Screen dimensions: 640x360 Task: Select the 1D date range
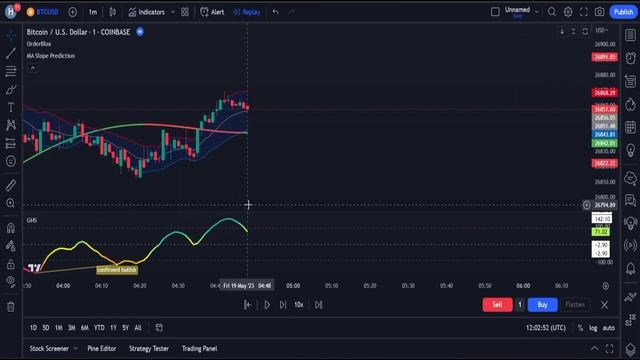(x=33, y=328)
